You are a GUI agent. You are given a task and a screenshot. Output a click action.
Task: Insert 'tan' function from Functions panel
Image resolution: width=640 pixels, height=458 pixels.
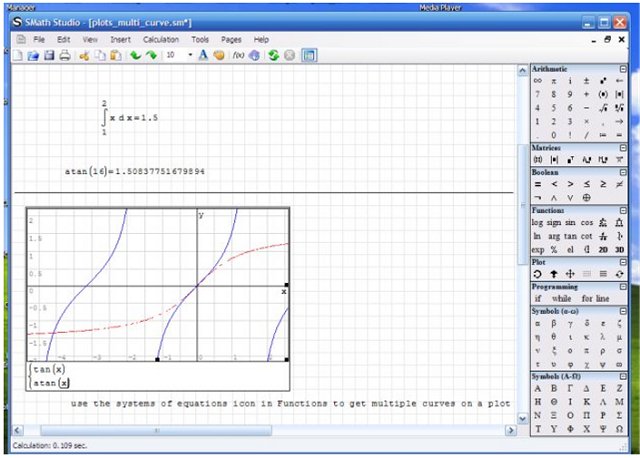pos(570,236)
